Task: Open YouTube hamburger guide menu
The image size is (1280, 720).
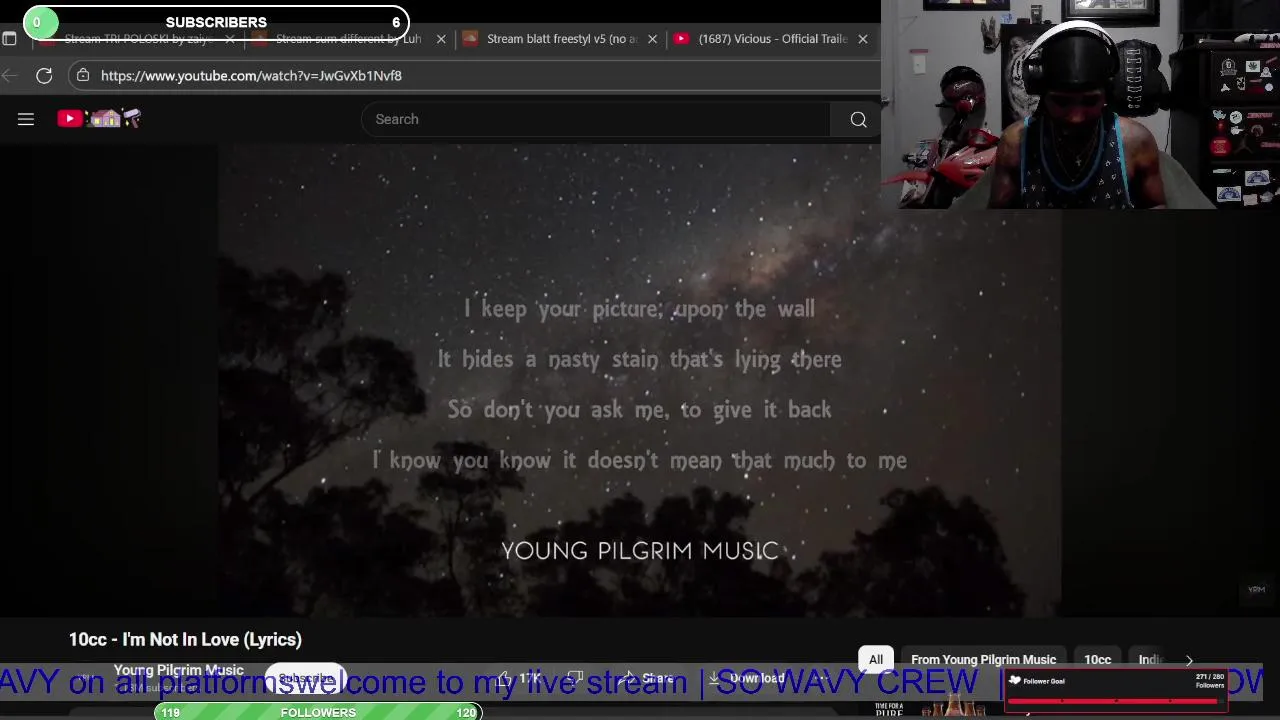Action: (26, 119)
